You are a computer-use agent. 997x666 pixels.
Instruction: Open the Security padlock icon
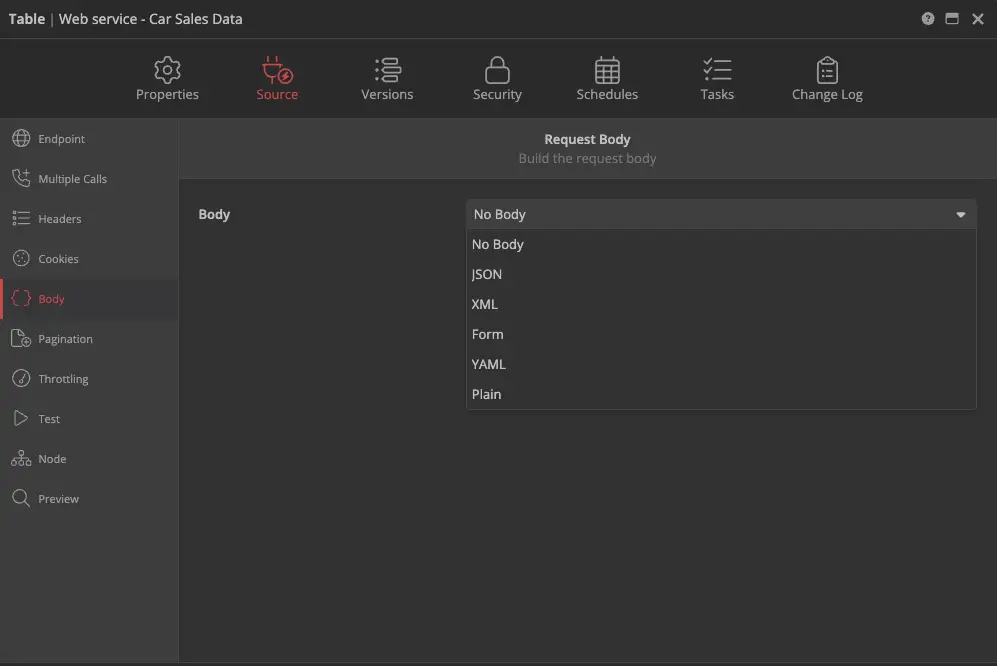pyautogui.click(x=497, y=70)
